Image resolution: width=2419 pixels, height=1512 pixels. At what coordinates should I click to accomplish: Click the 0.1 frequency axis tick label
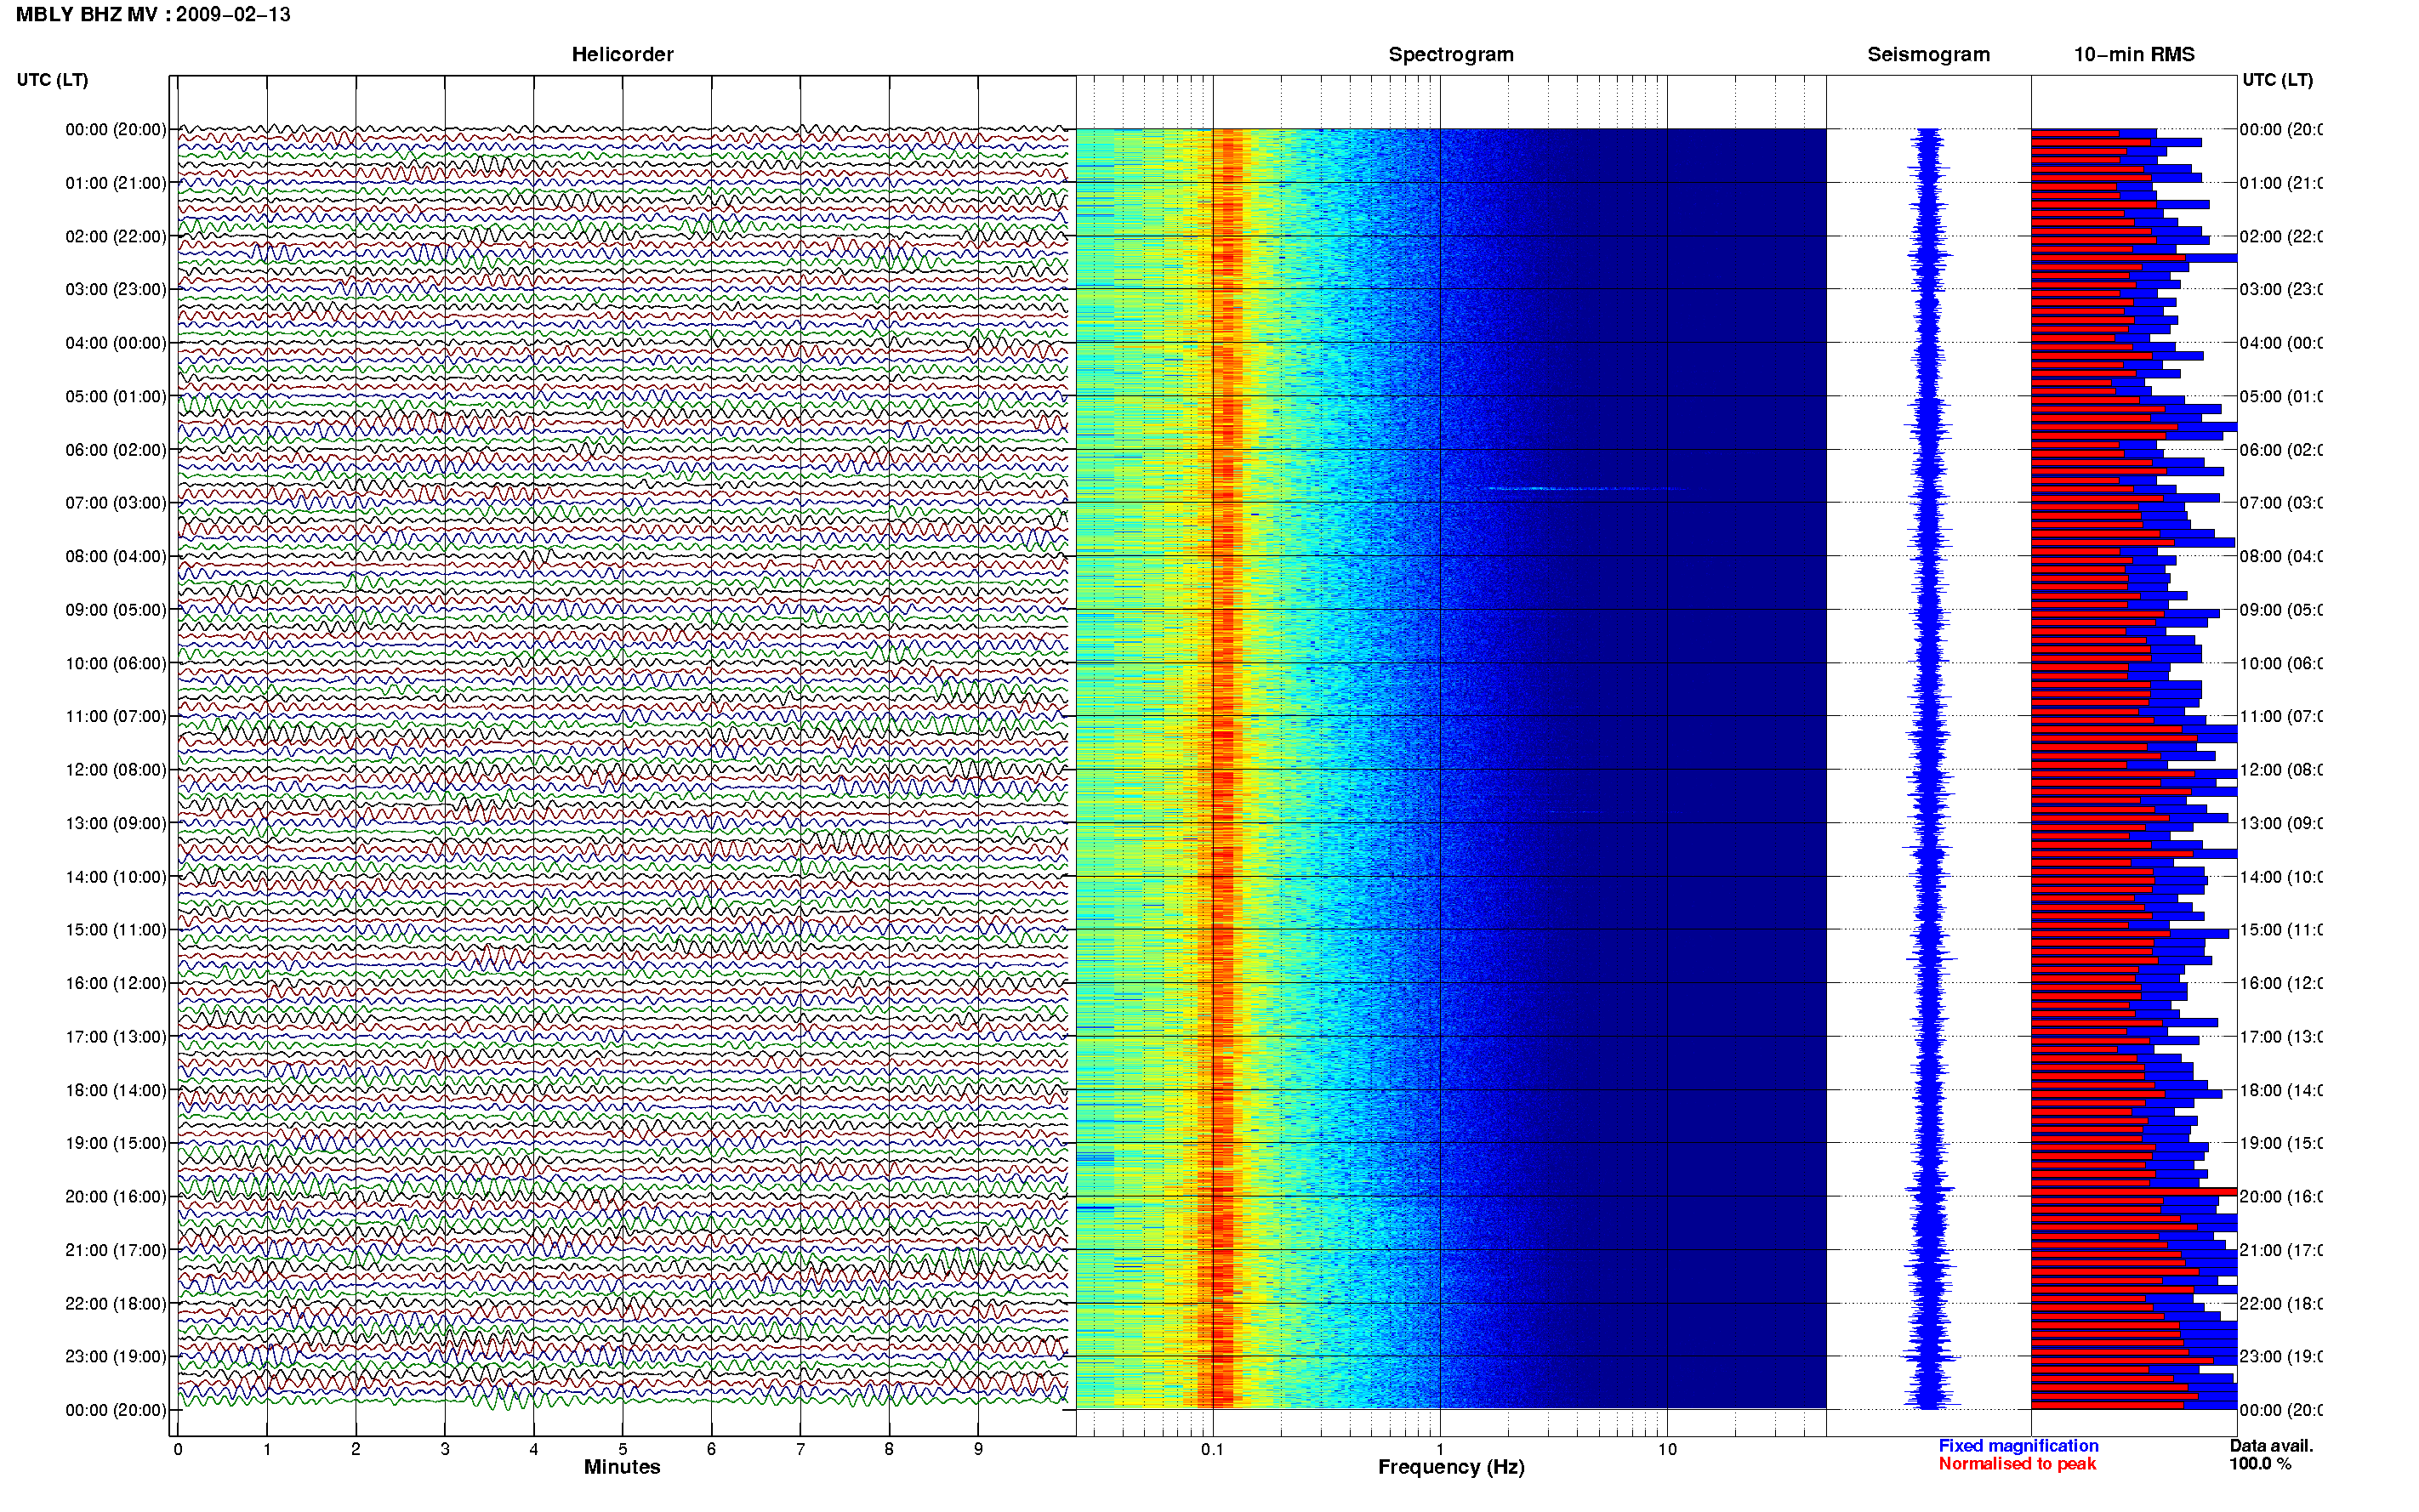pos(1212,1449)
